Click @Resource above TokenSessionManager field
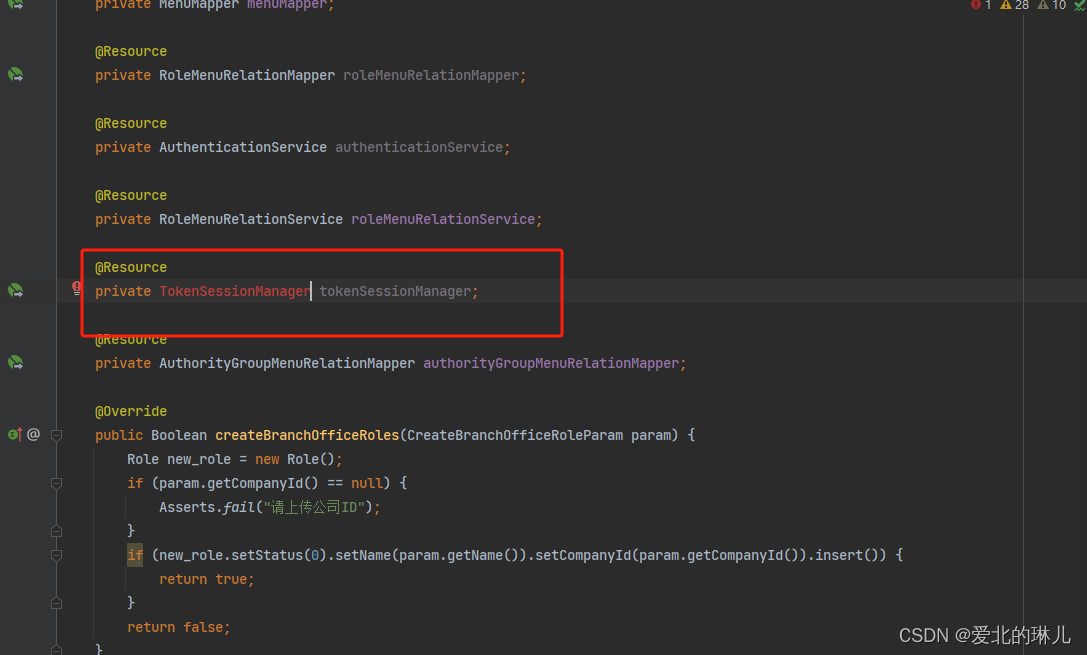 click(x=131, y=268)
